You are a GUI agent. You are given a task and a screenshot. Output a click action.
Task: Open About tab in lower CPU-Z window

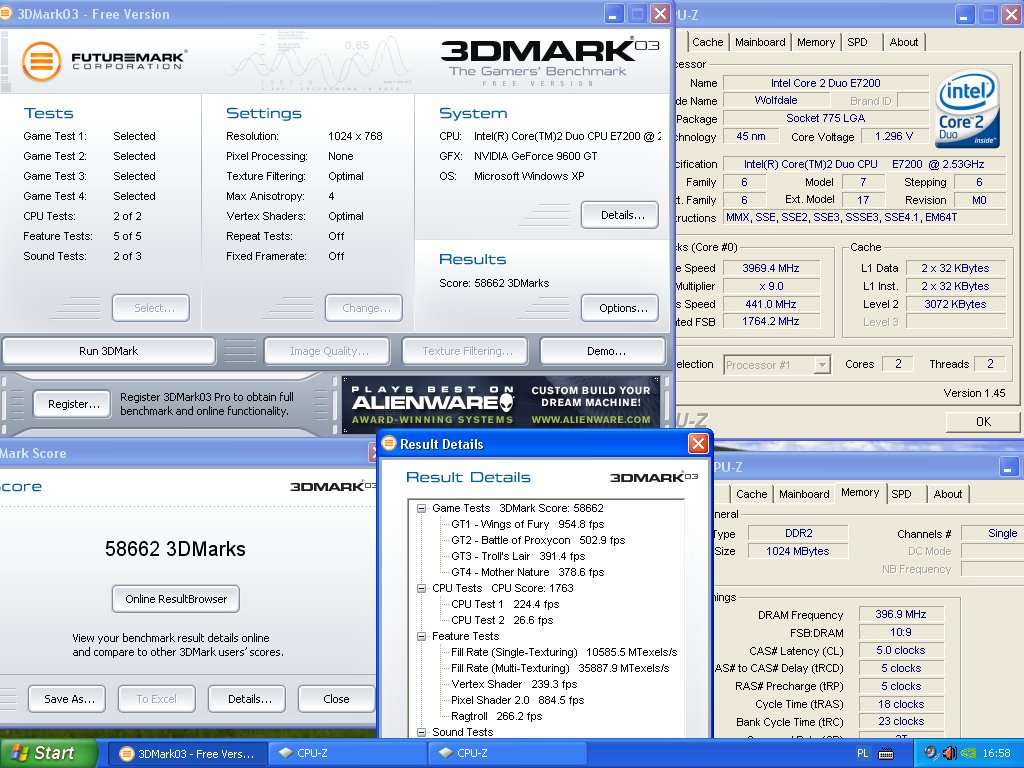click(948, 494)
